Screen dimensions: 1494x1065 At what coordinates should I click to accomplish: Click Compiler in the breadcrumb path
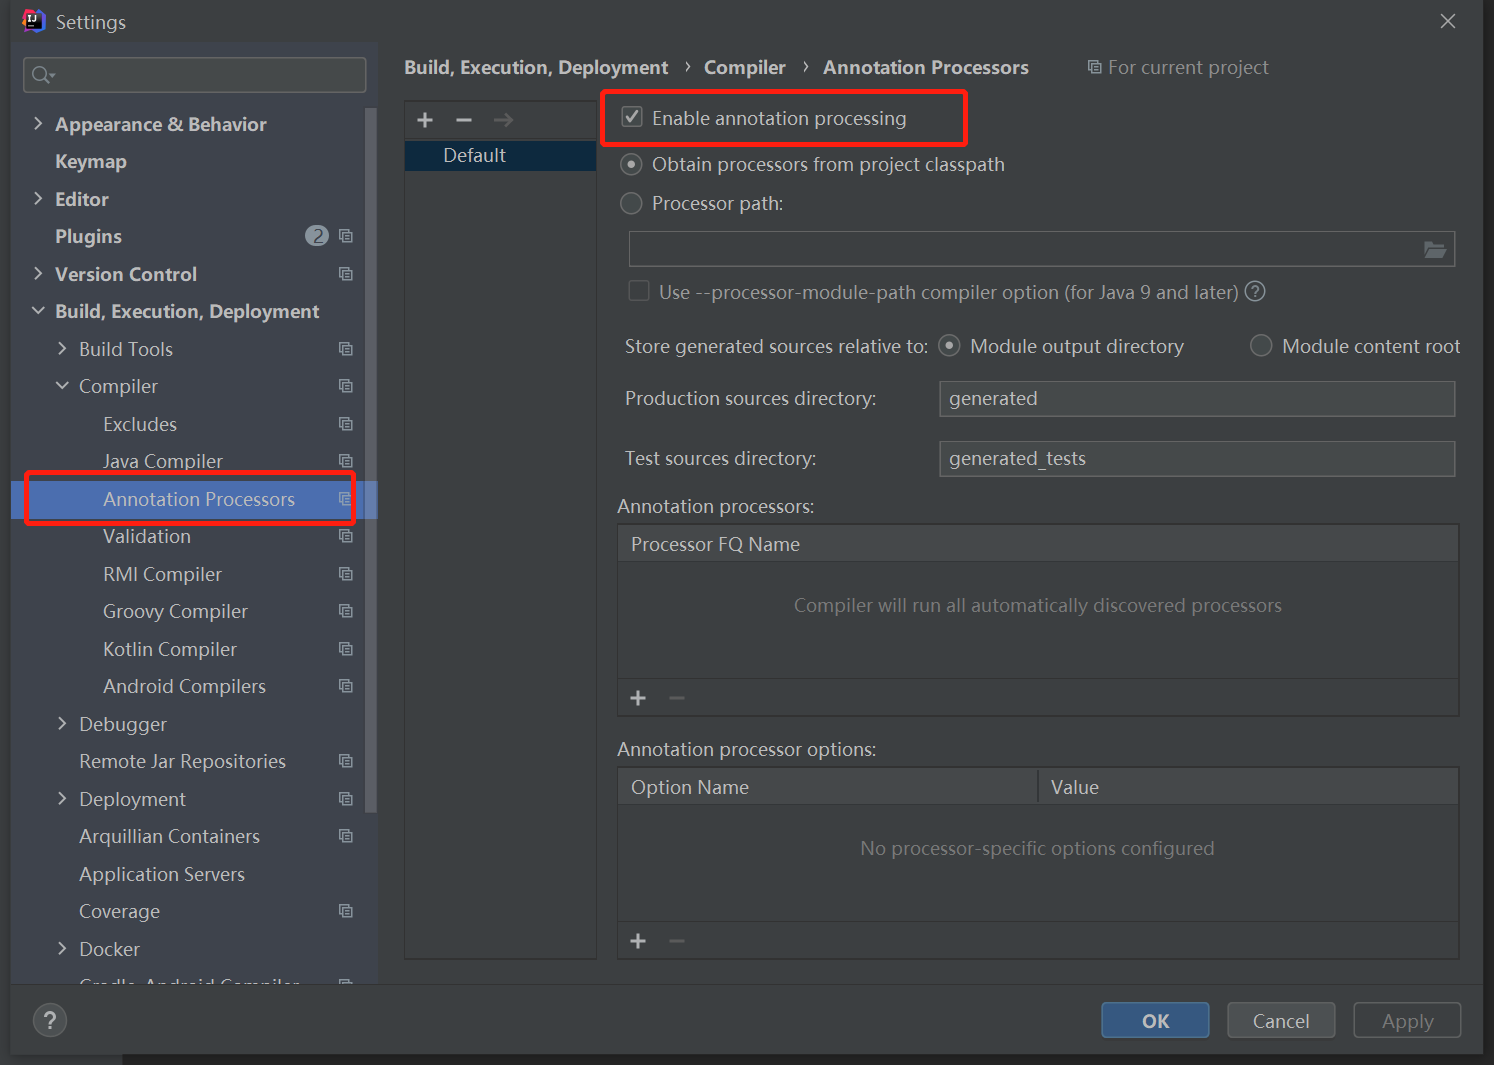click(x=745, y=67)
